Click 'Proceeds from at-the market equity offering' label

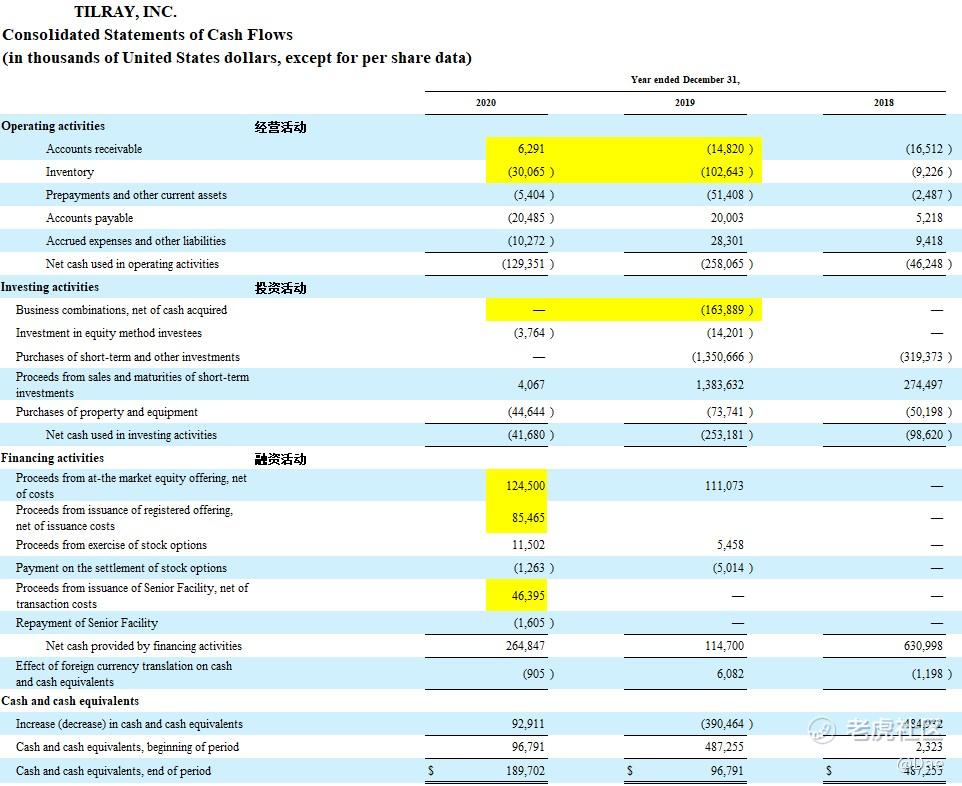click(131, 485)
